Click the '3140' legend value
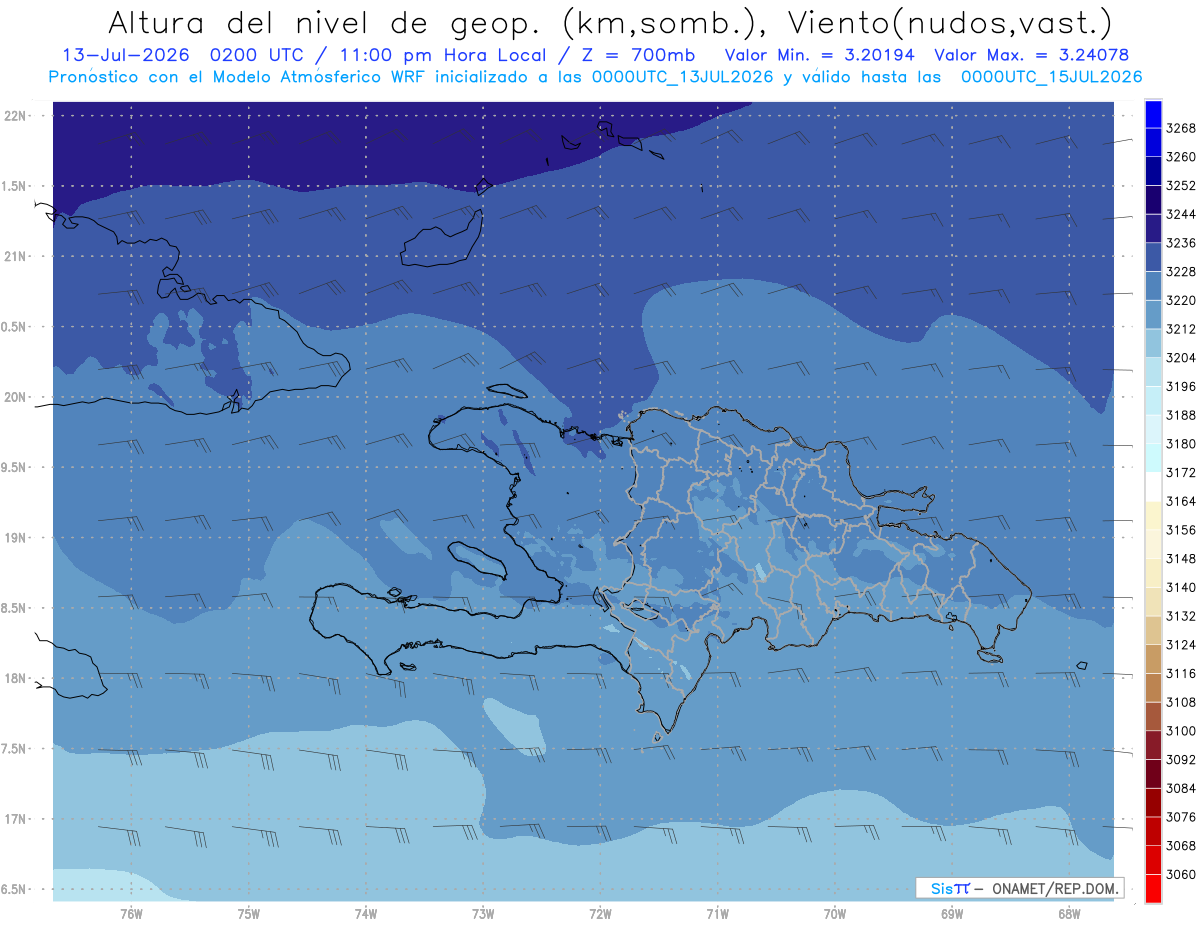This screenshot has width=1200, height=927. click(1181, 587)
